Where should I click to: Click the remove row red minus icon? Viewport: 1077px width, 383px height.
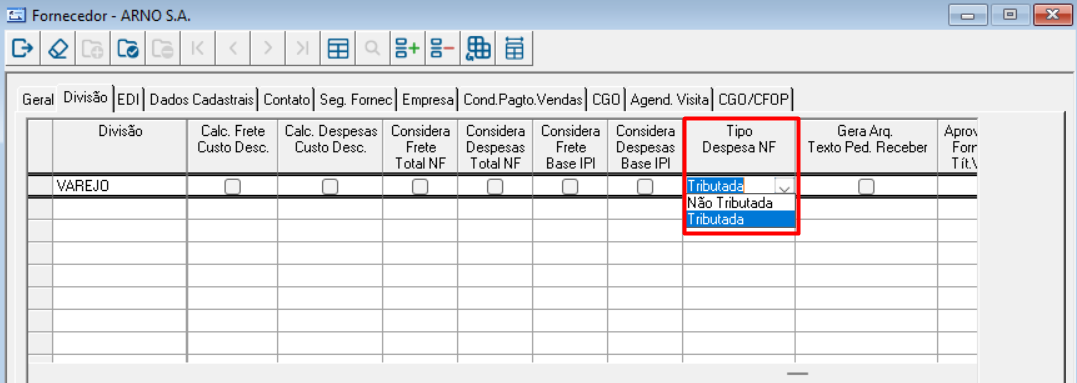click(442, 49)
